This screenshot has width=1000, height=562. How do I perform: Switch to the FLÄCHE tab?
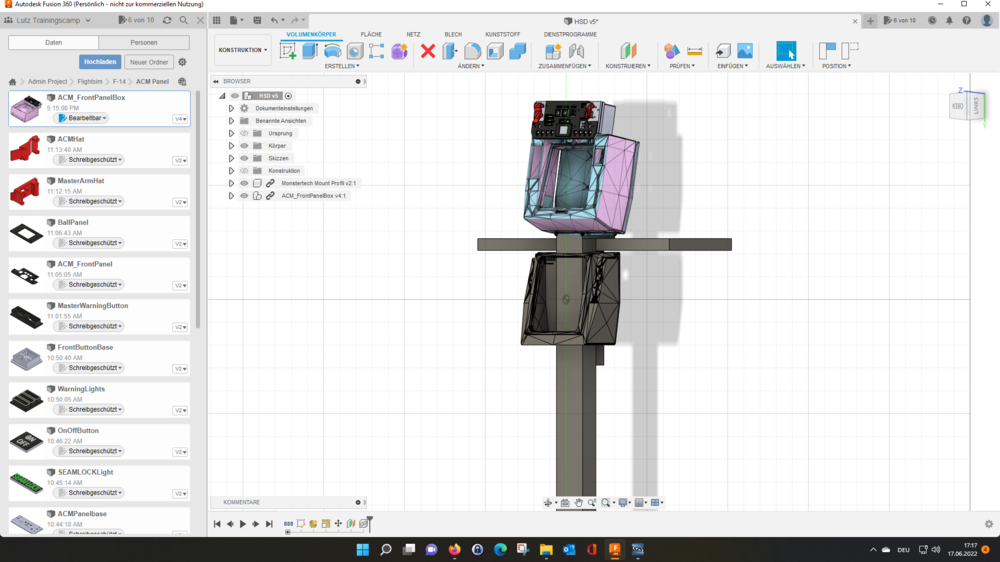tap(371, 34)
